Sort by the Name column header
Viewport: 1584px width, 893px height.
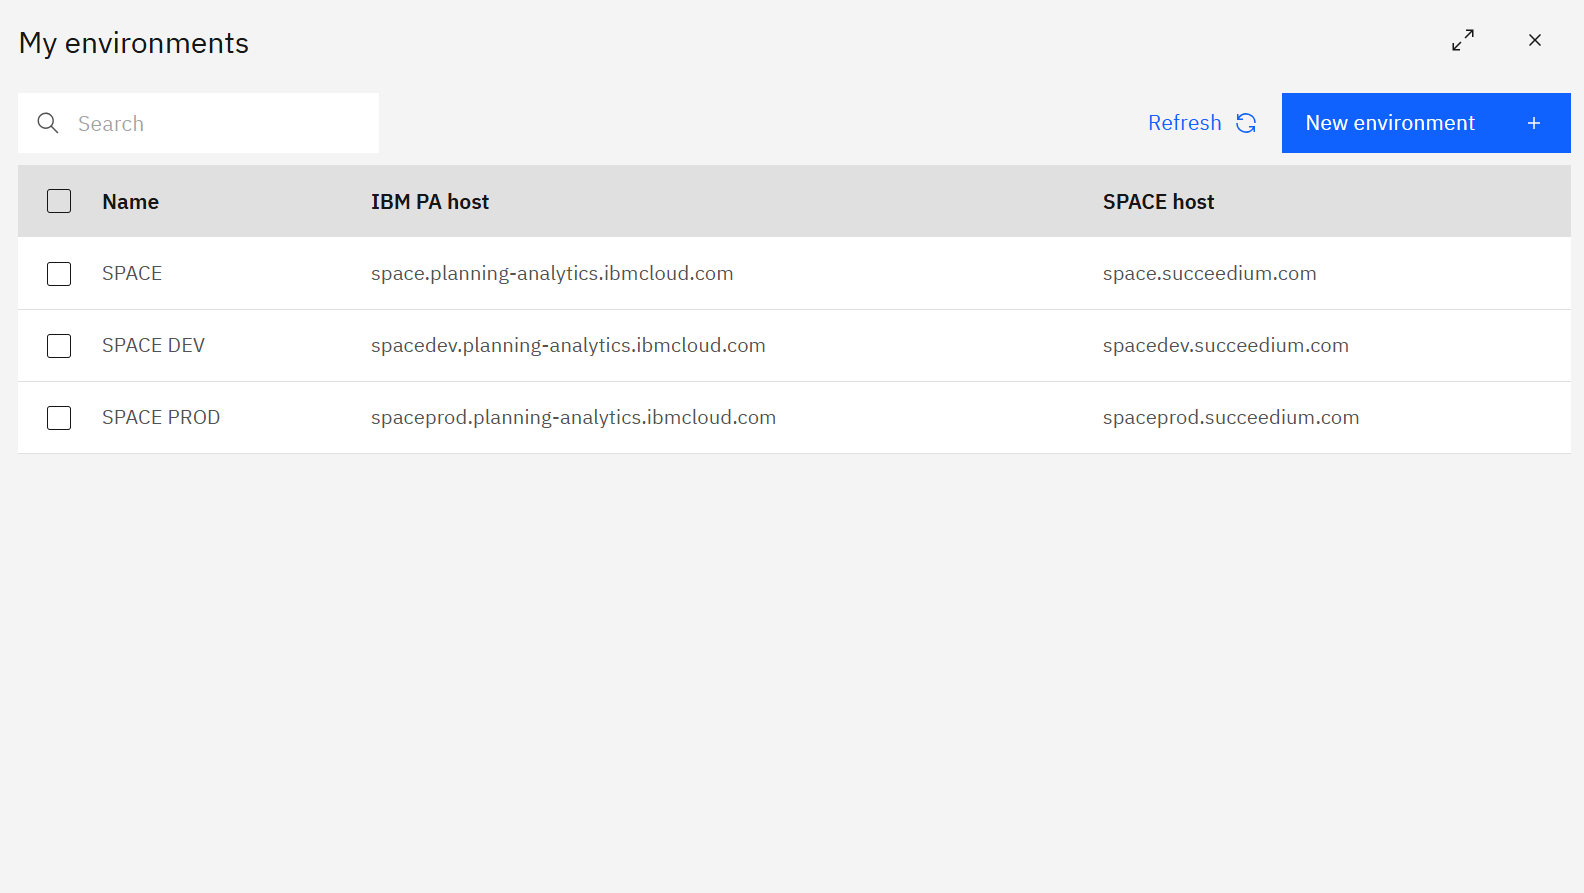130,202
